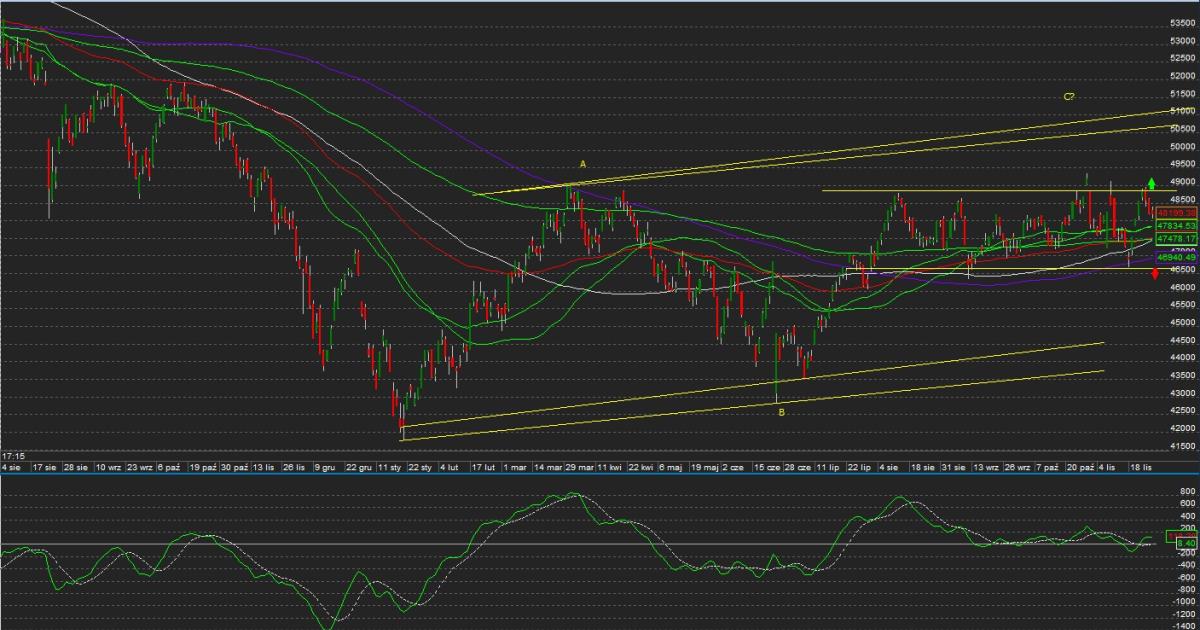Click the green 47834.53 price label
This screenshot has height=630, width=1200.
(x=1175, y=227)
